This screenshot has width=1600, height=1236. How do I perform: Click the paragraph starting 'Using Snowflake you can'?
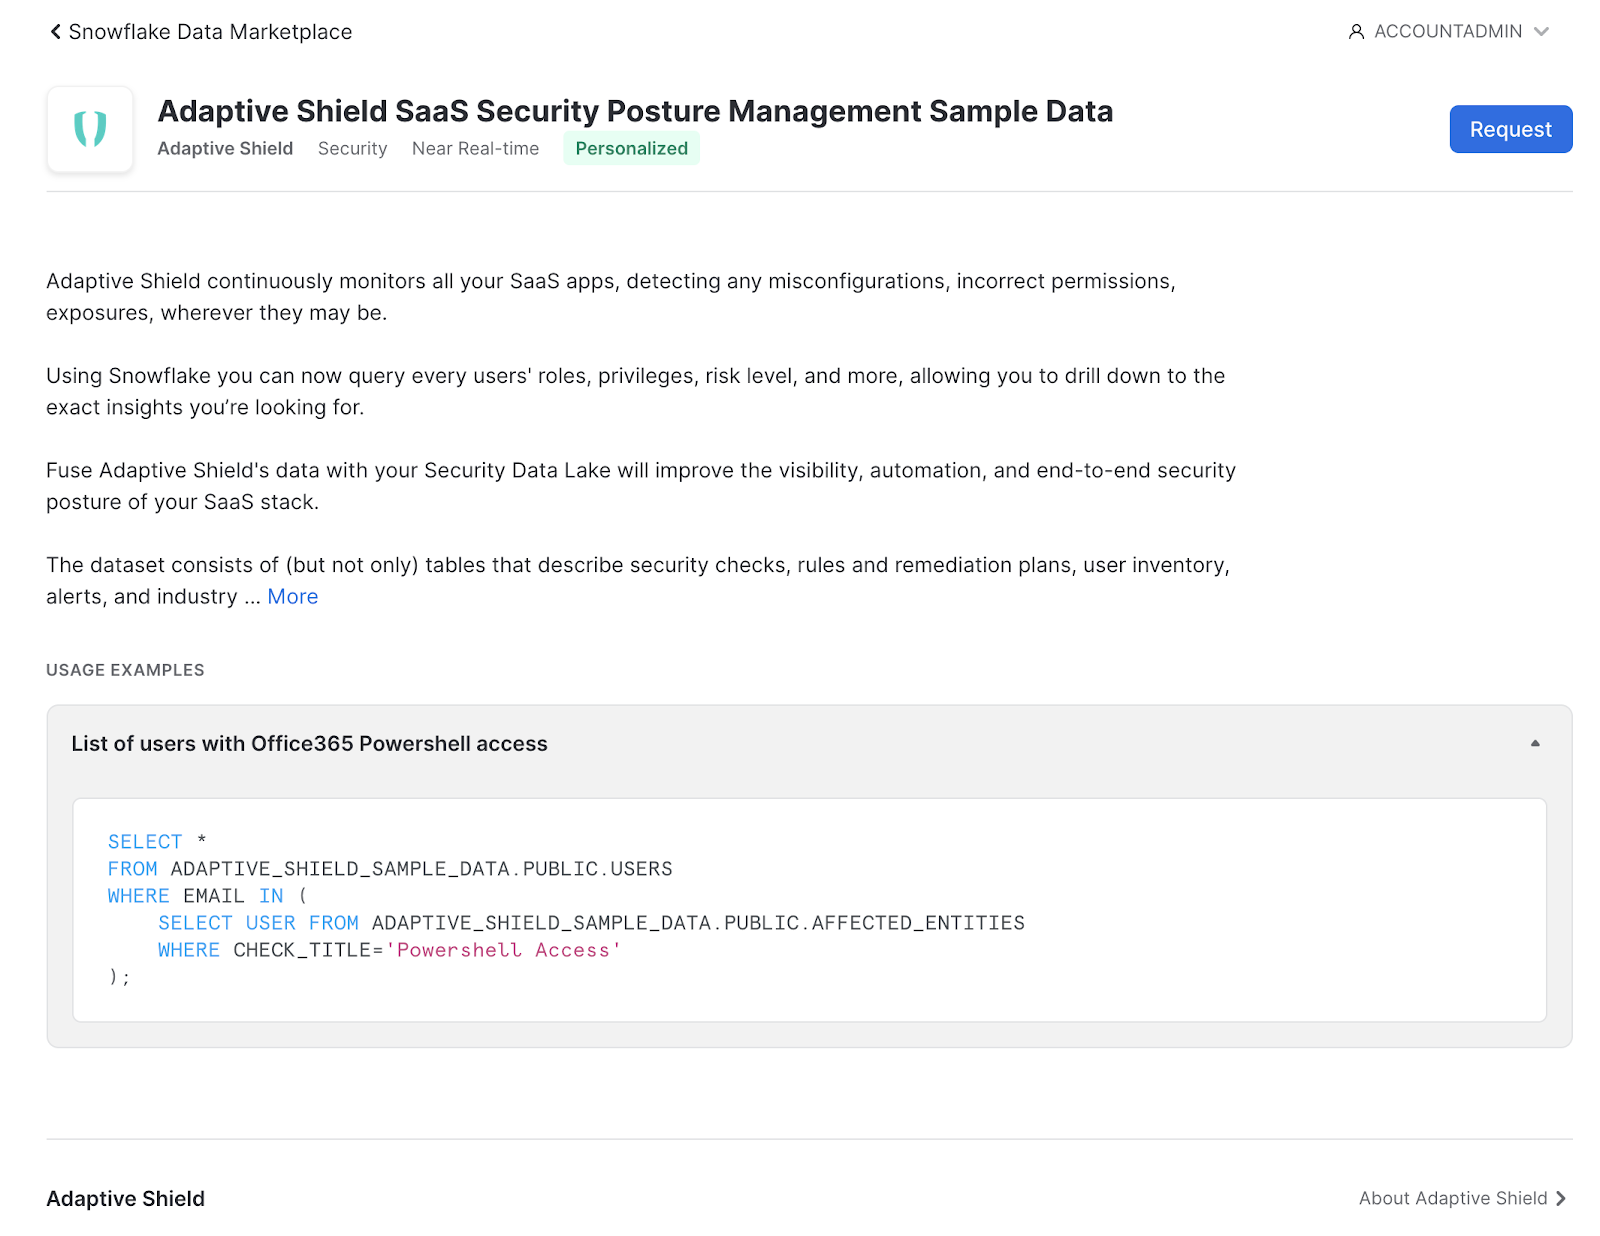[x=636, y=392]
